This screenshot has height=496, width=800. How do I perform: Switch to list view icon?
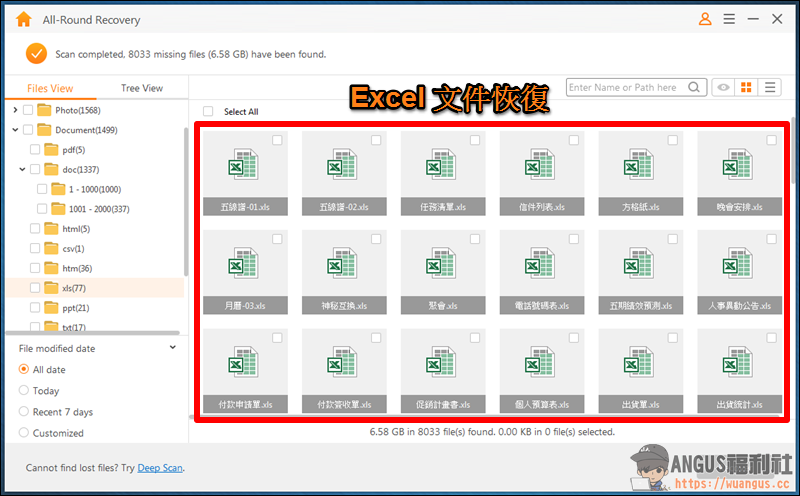(x=770, y=87)
